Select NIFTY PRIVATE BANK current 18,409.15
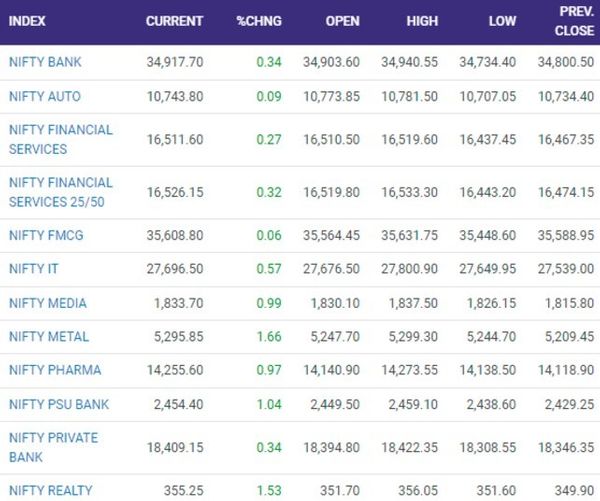This screenshot has height=501, width=600. click(x=175, y=447)
